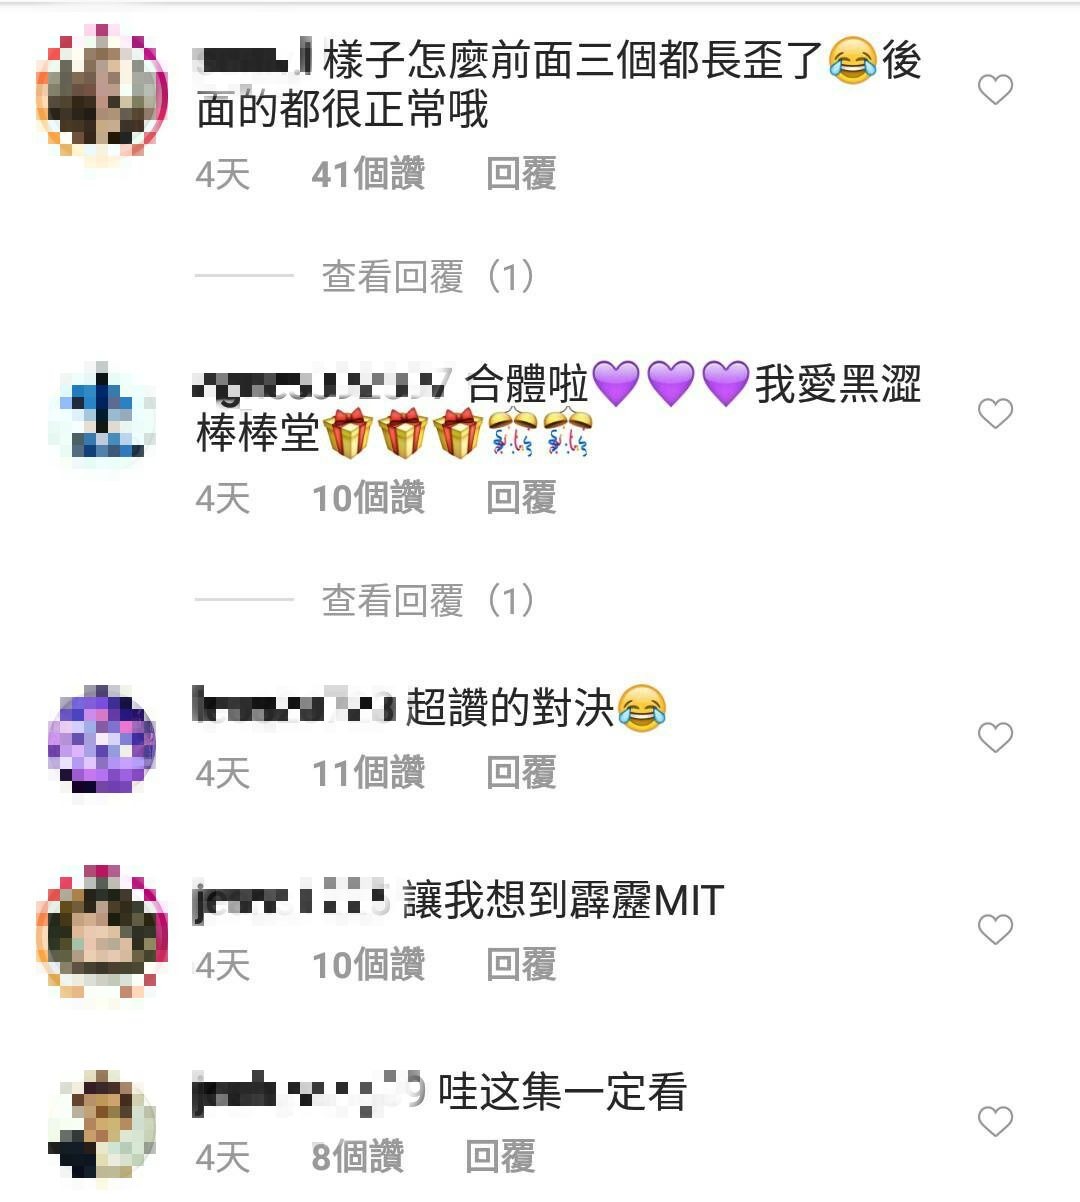1080x1202 pixels.
Task: Reply to the 哇这集一定看 comment
Action: pyautogui.click(x=500, y=1157)
